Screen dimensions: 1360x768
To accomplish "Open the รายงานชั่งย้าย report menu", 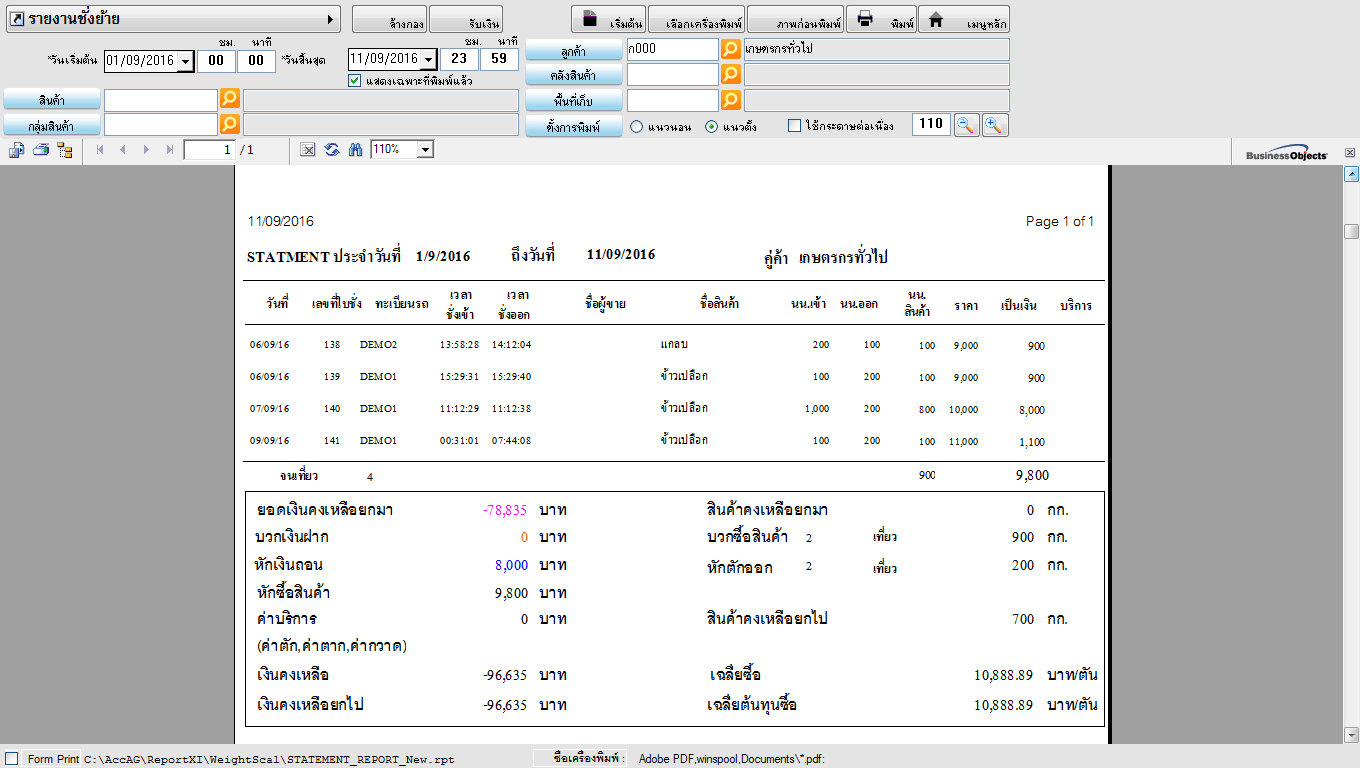I will click(x=172, y=19).
